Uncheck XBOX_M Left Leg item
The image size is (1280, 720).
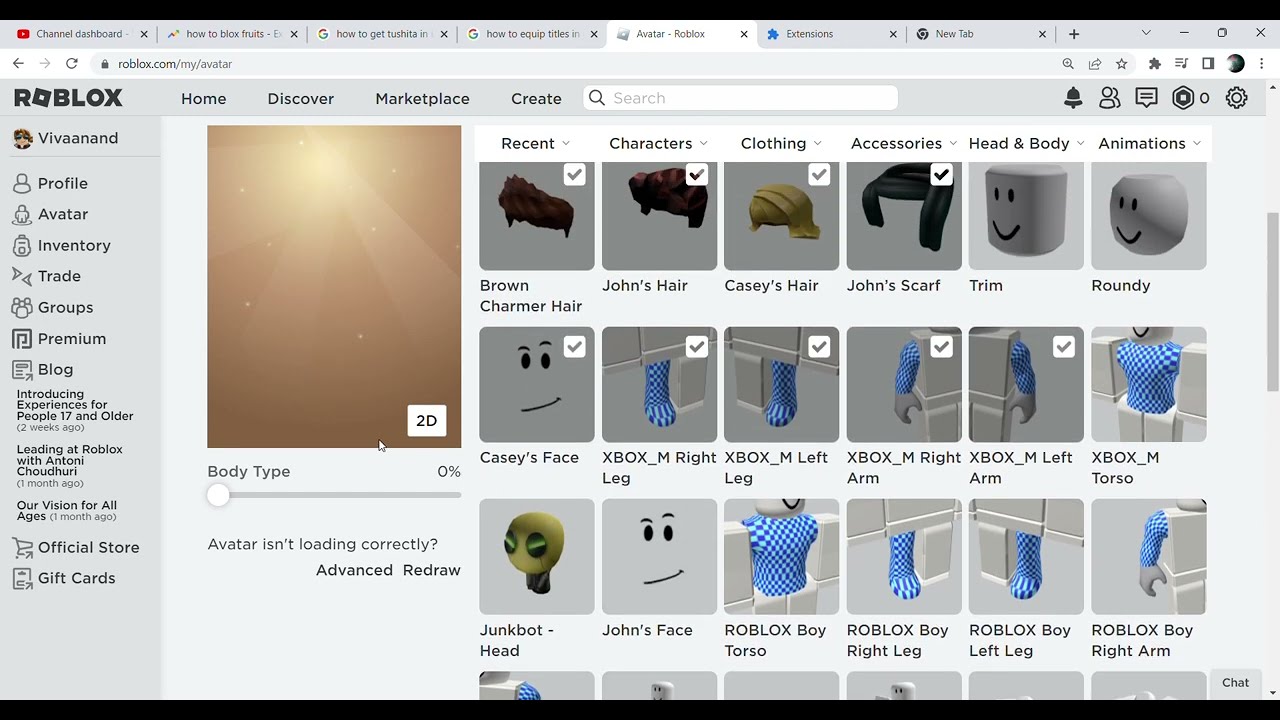click(819, 347)
